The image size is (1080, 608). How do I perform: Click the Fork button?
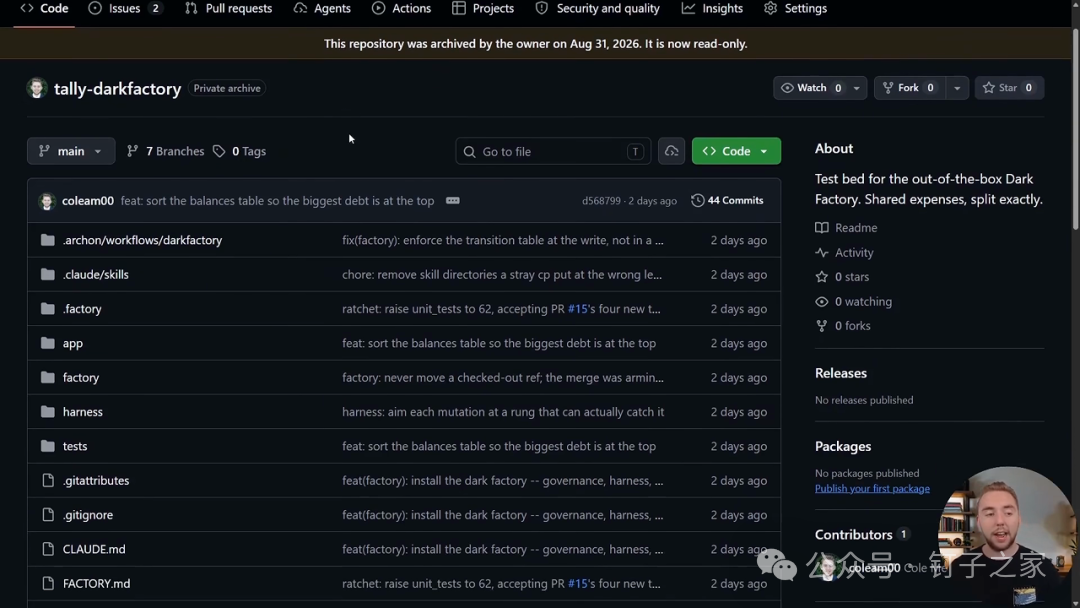[910, 87]
